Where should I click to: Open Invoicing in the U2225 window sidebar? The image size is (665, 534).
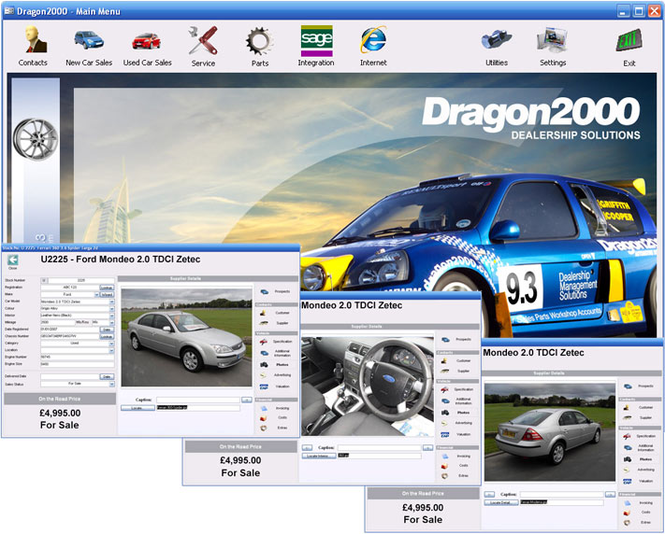276,408
